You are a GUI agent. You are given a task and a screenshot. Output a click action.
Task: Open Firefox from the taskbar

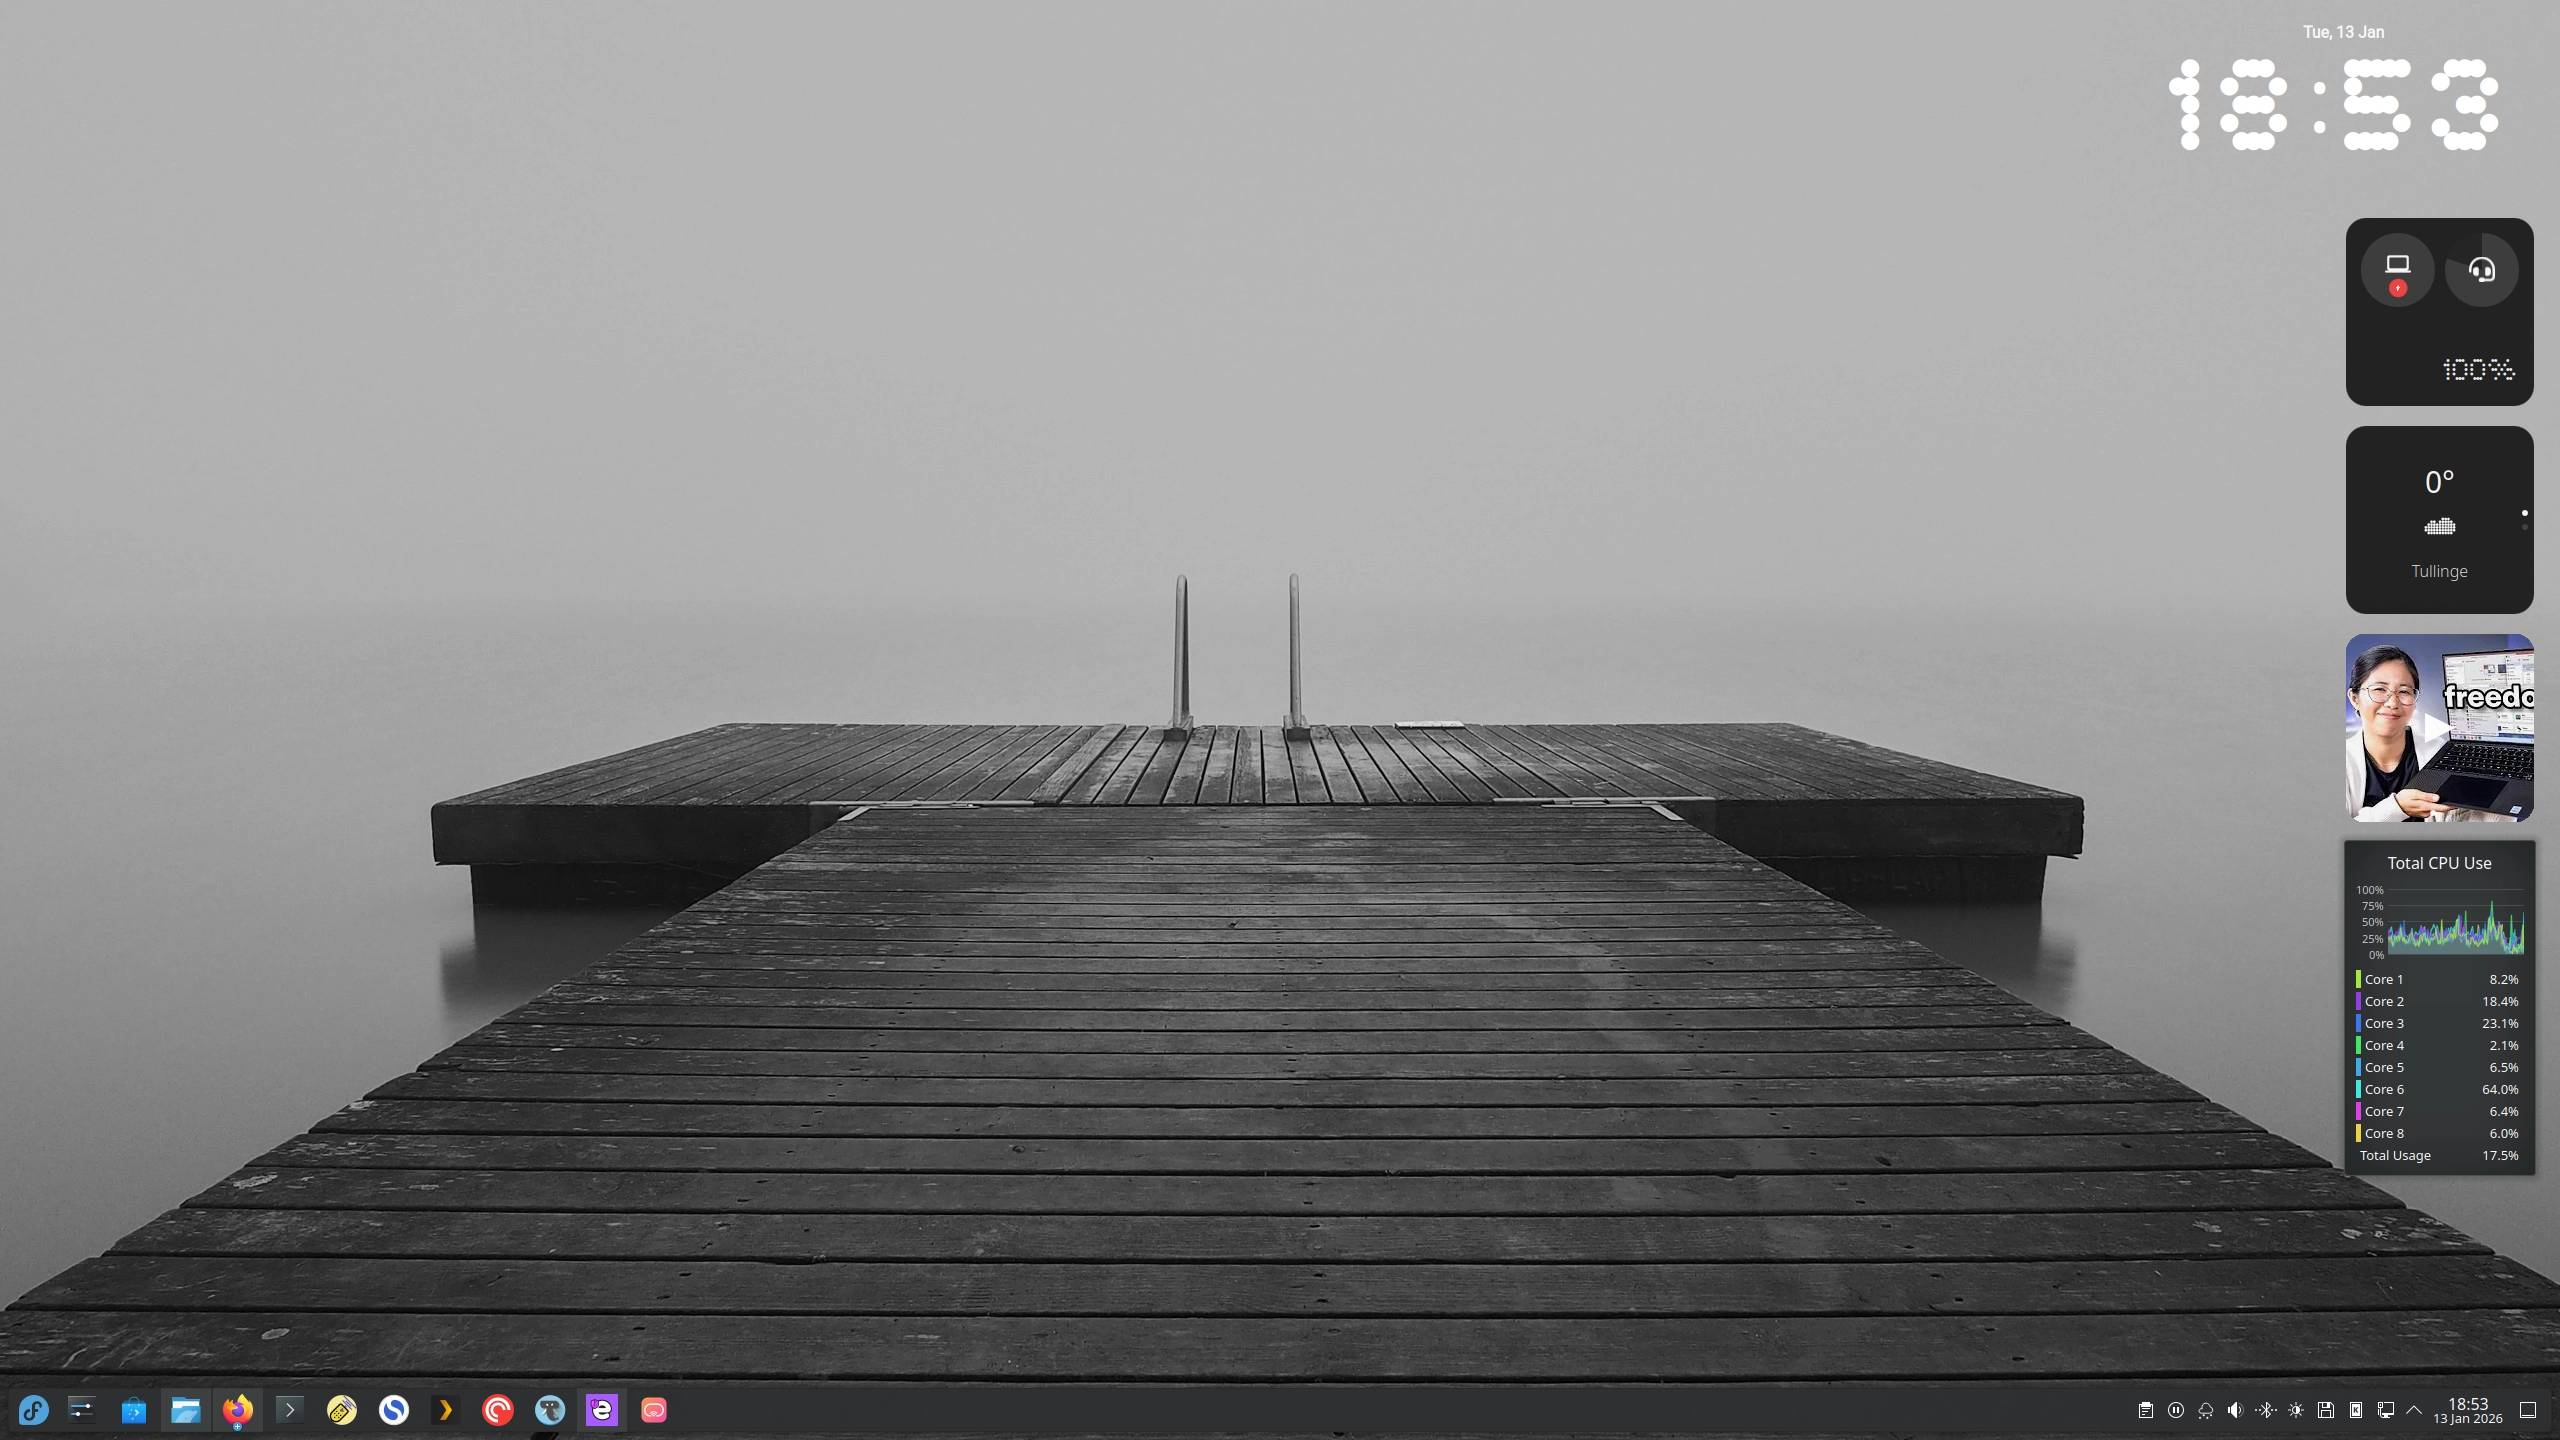click(237, 1410)
